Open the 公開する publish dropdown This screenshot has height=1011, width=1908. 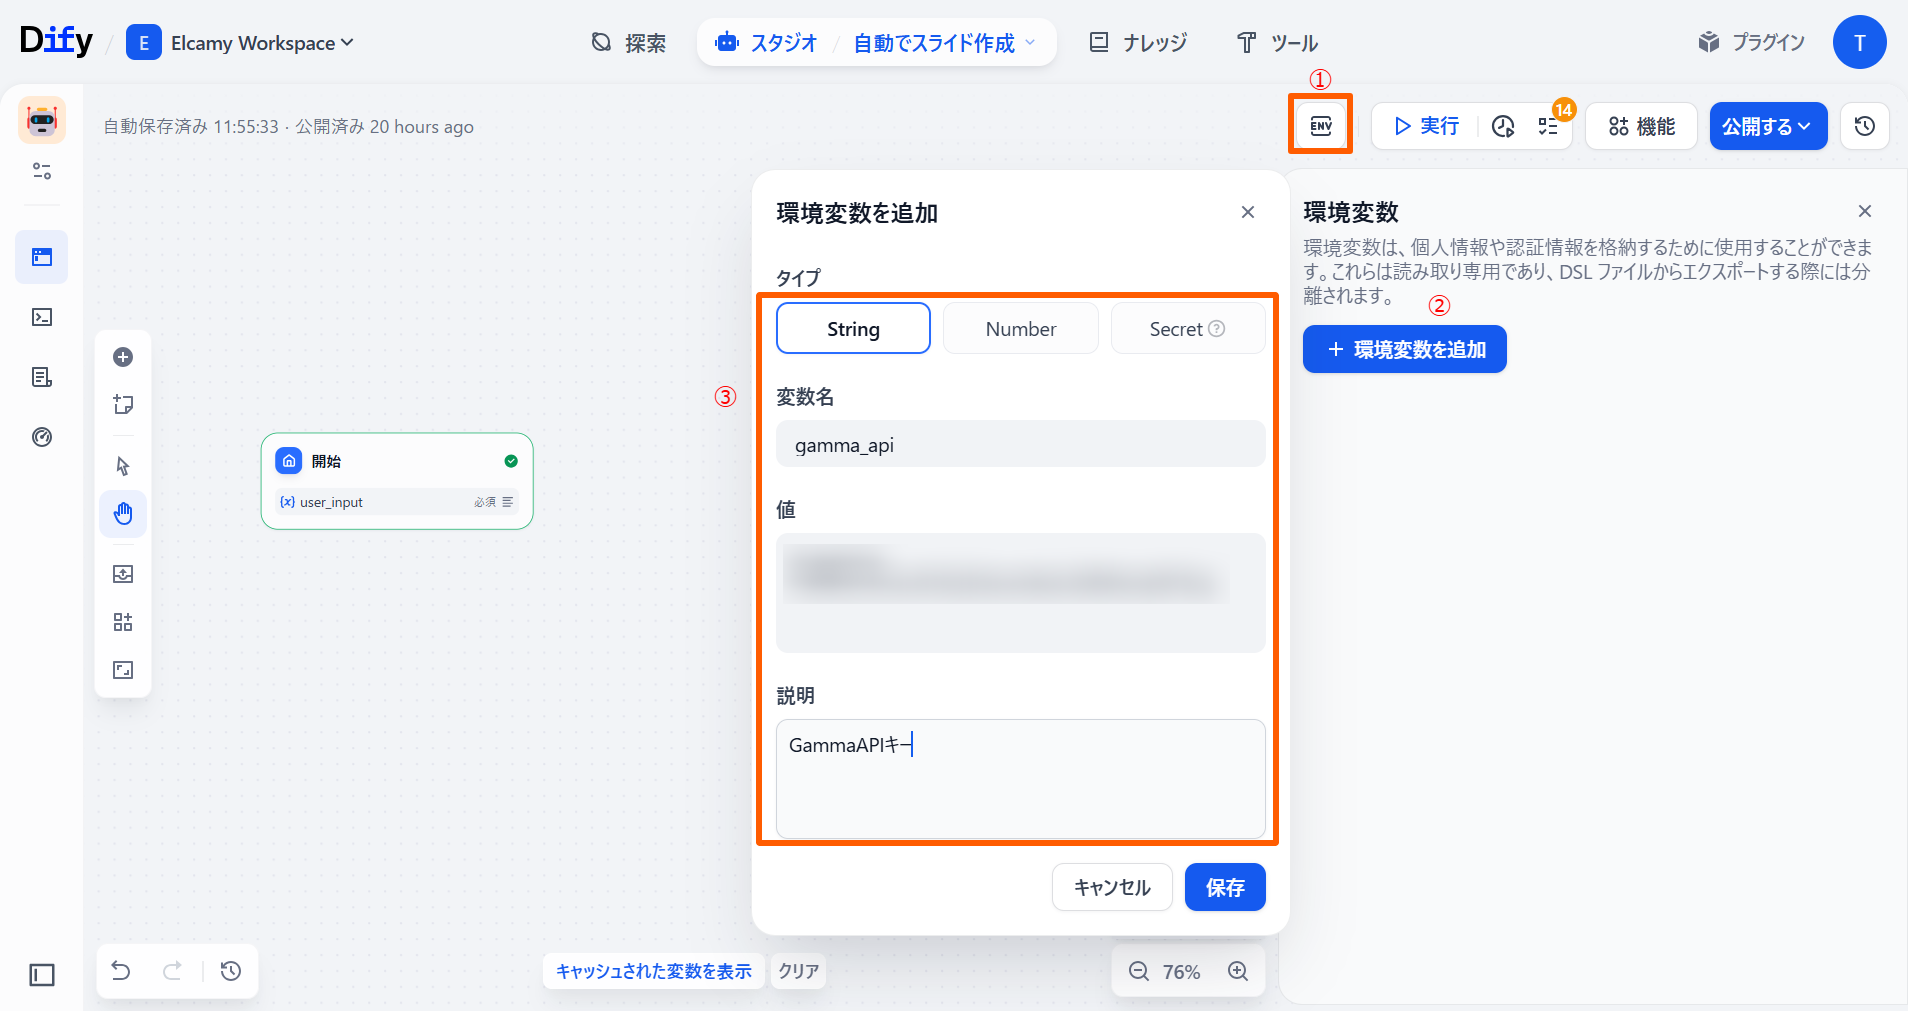click(x=1767, y=126)
